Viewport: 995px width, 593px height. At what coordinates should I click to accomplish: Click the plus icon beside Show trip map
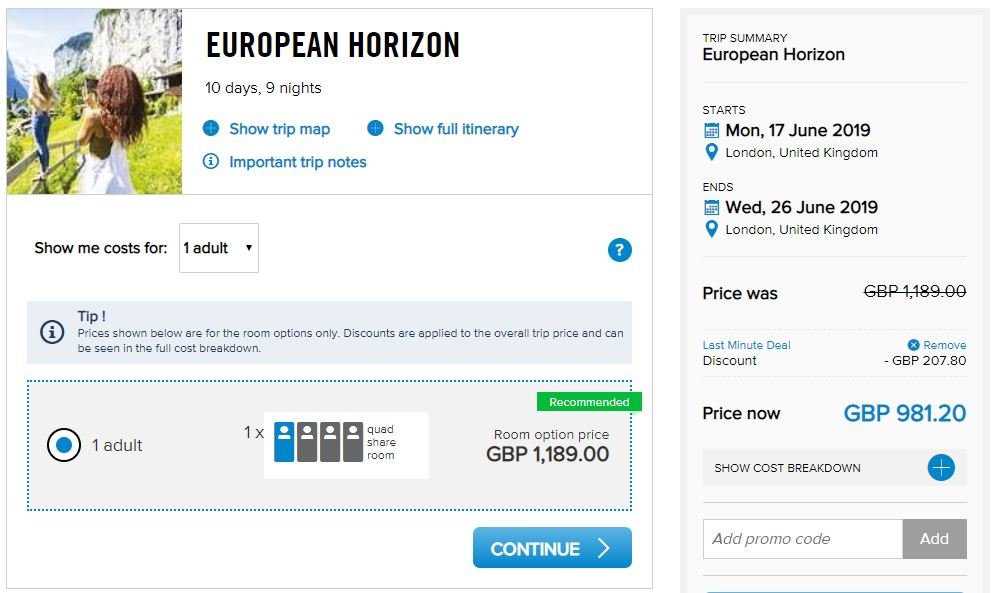[211, 128]
